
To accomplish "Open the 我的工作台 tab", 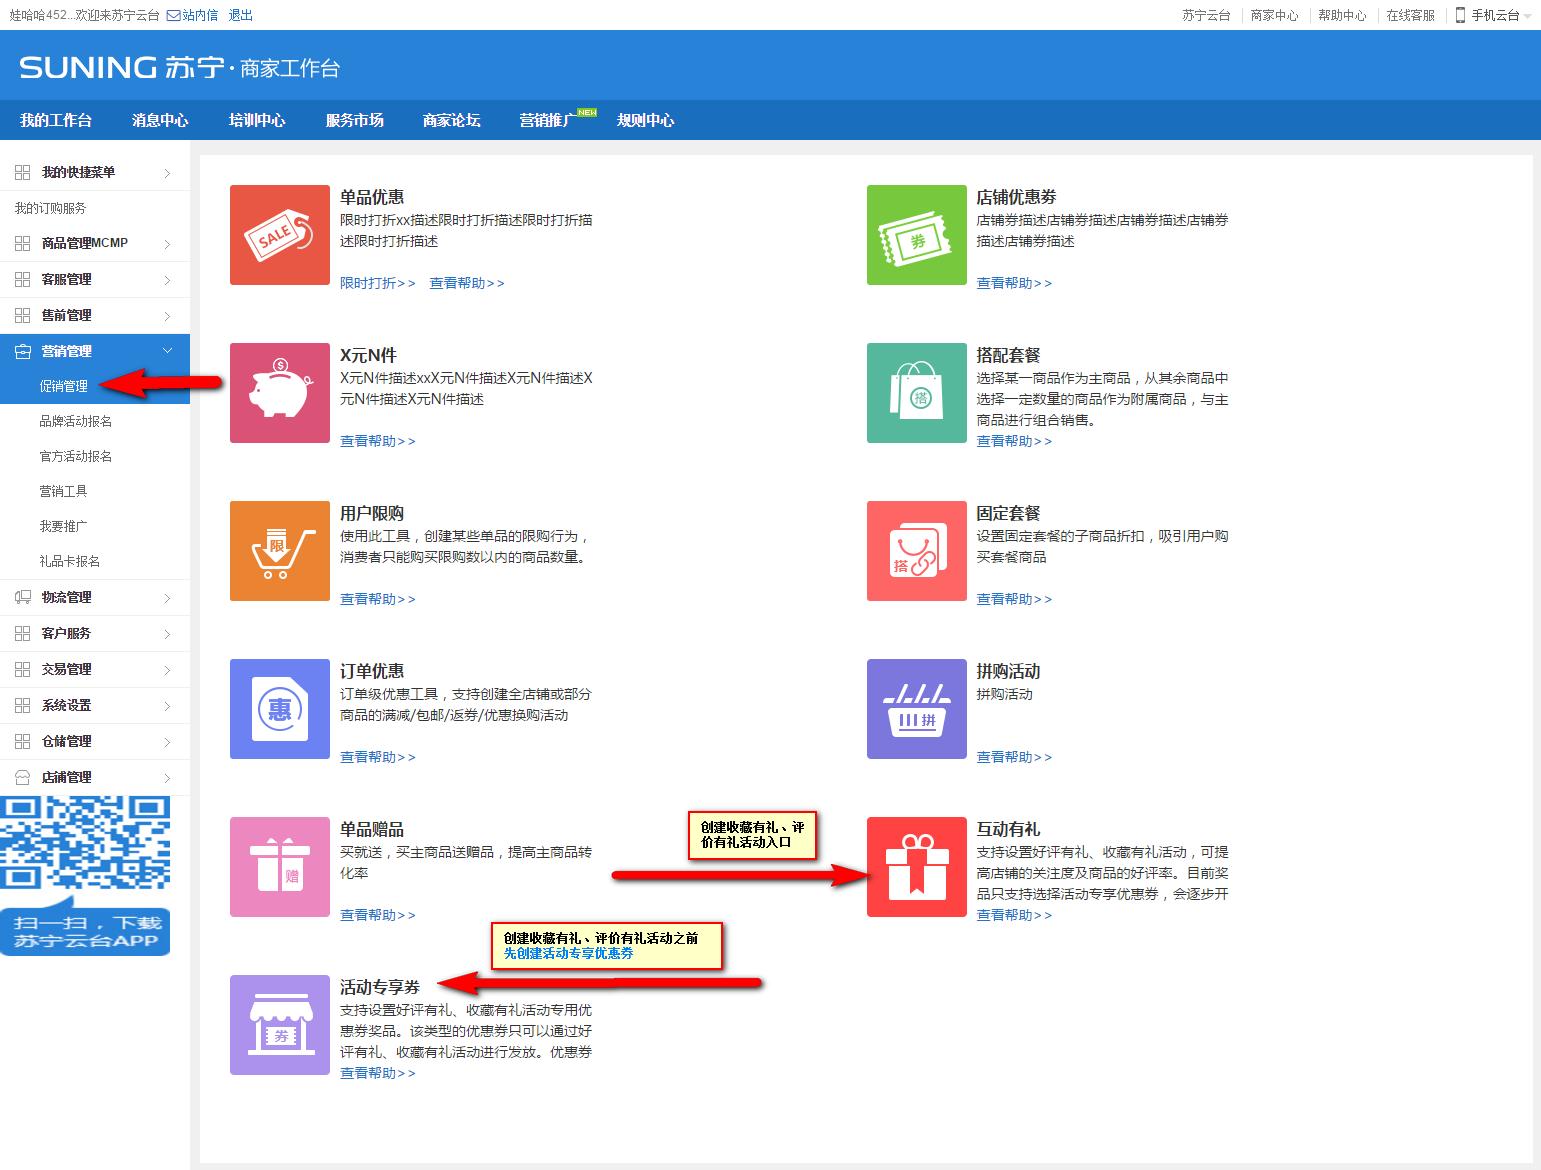I will [x=56, y=120].
